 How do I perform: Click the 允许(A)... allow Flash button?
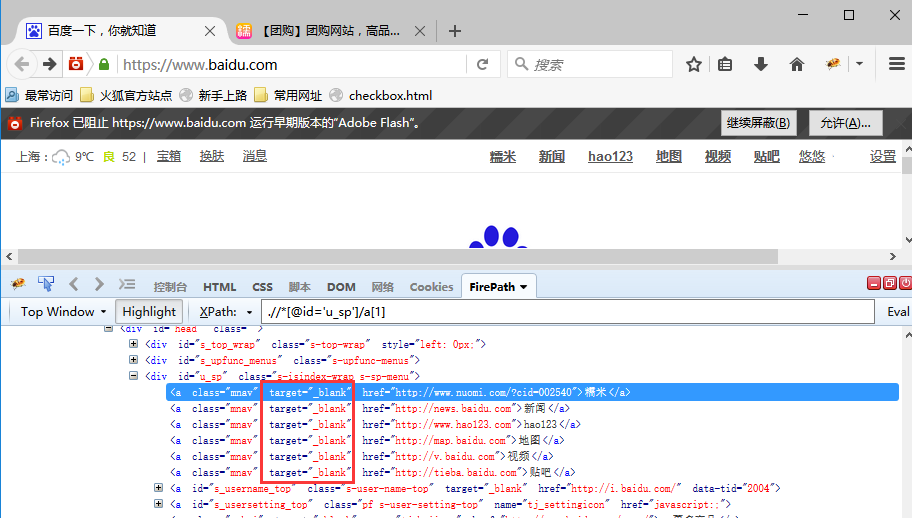[845, 123]
